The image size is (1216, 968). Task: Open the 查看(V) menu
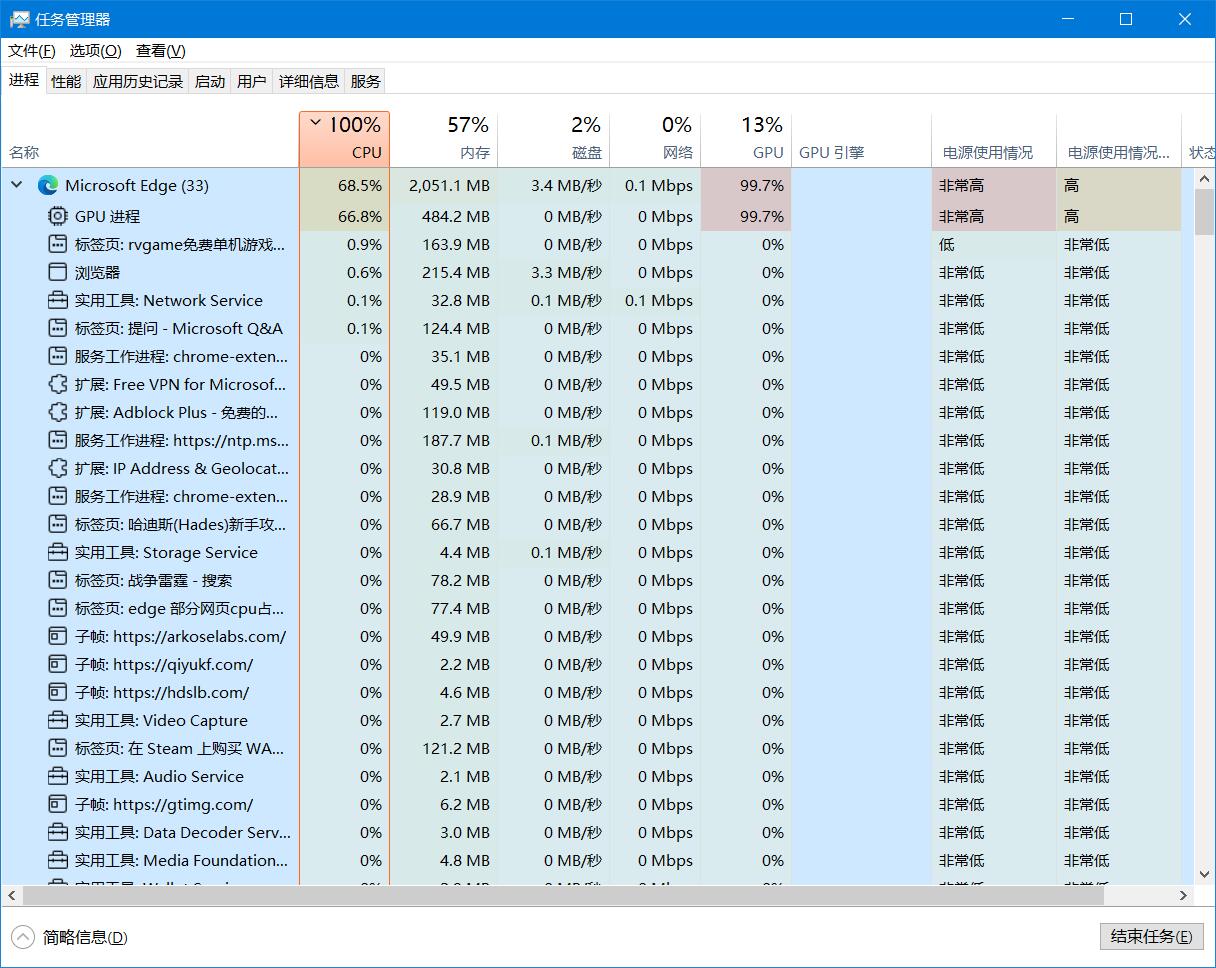(161, 51)
